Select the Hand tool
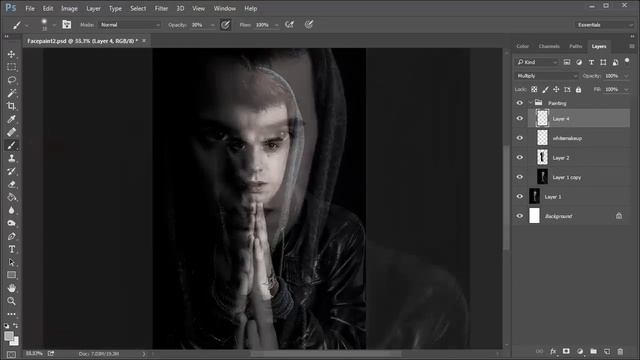640x360 pixels. [x=11, y=288]
